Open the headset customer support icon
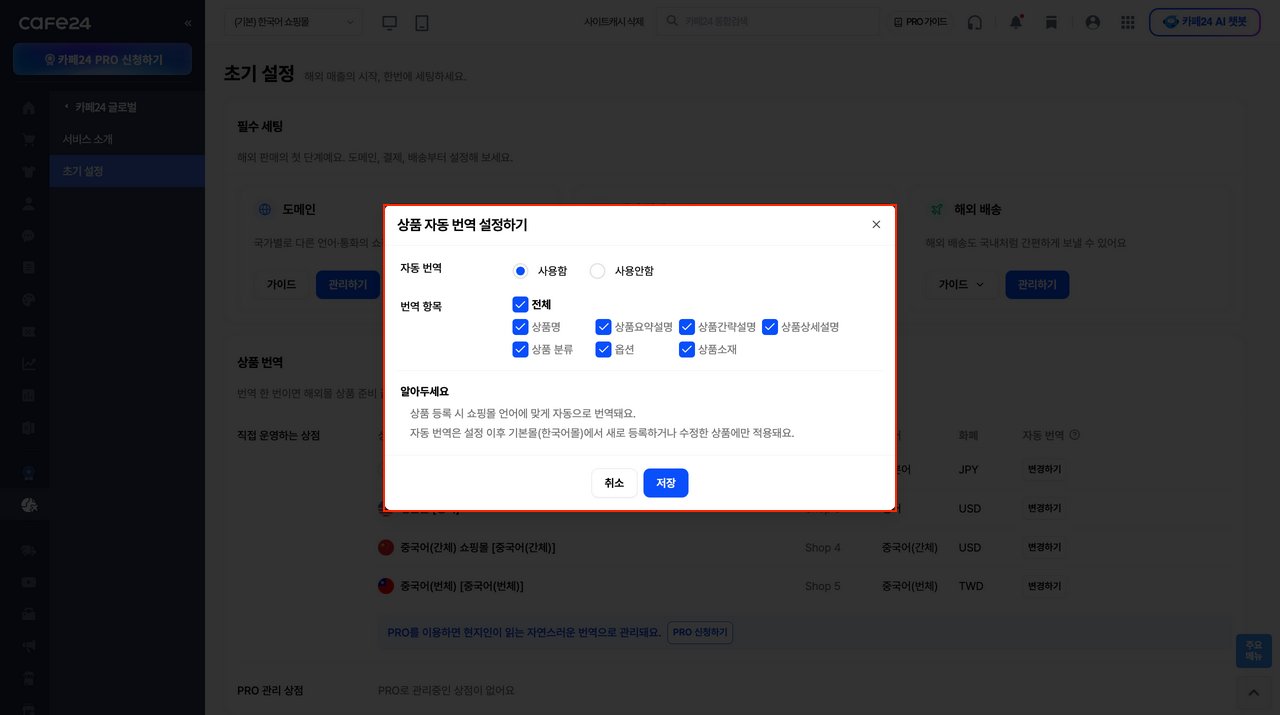Screen dimensions: 1280x715 click(975, 22)
